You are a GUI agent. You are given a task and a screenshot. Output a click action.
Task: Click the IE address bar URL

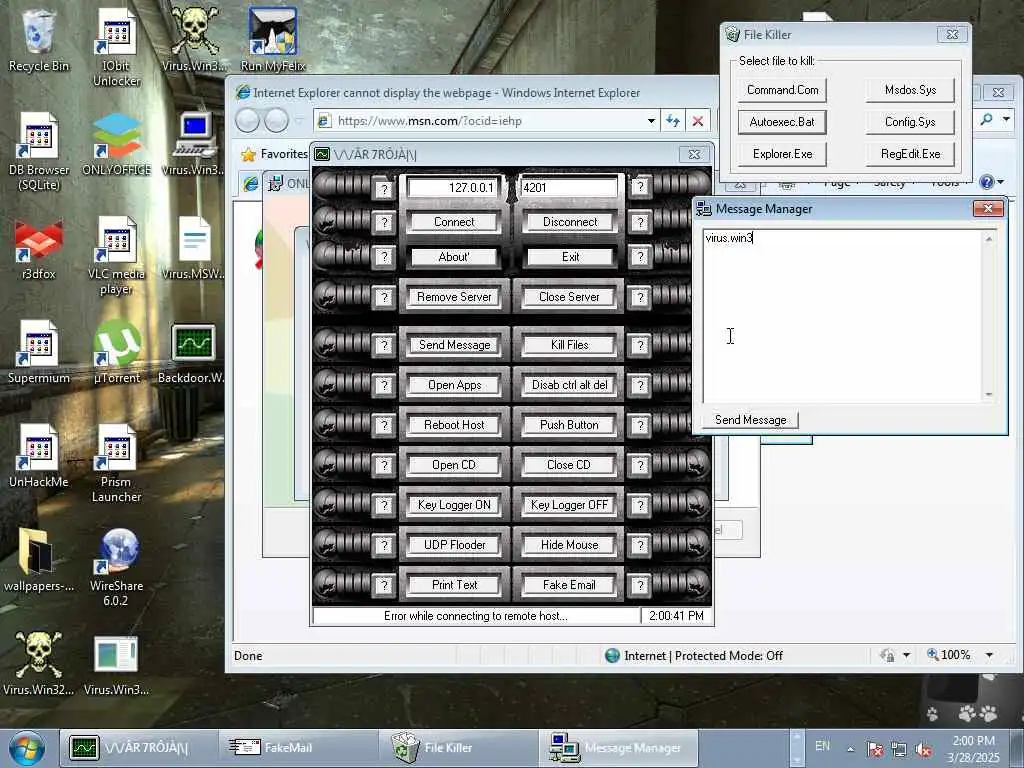coord(429,121)
